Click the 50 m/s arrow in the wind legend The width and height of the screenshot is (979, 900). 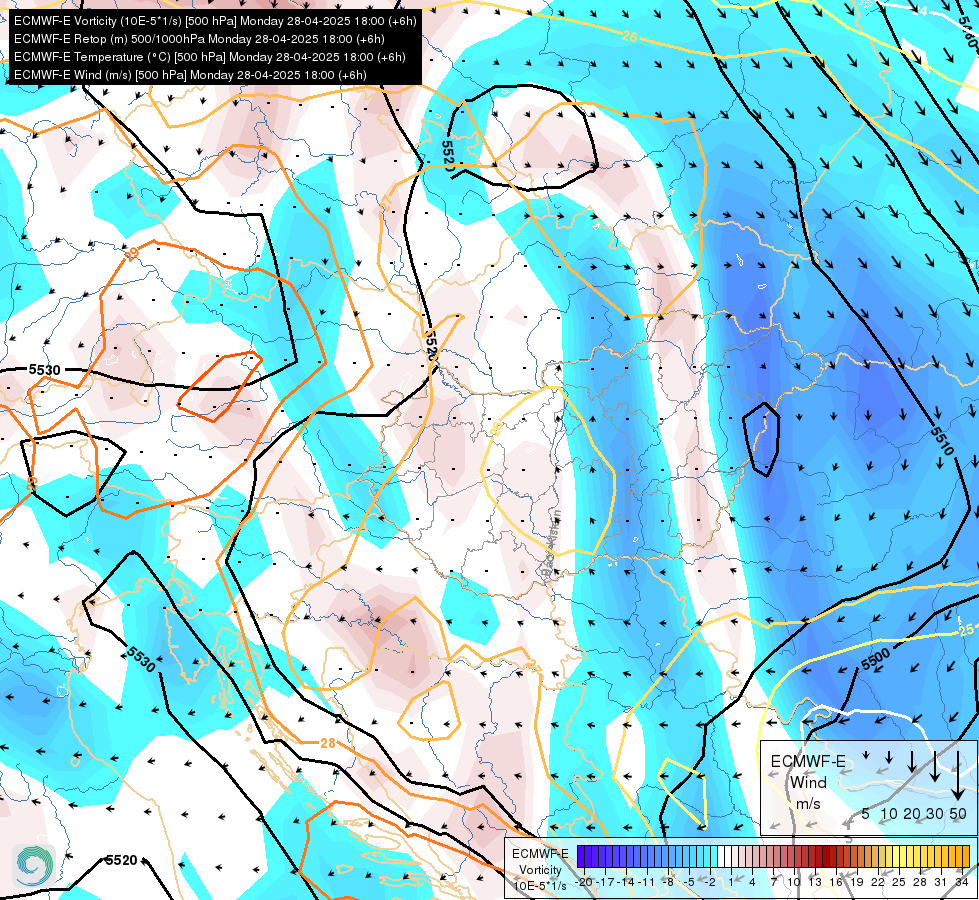click(x=958, y=776)
